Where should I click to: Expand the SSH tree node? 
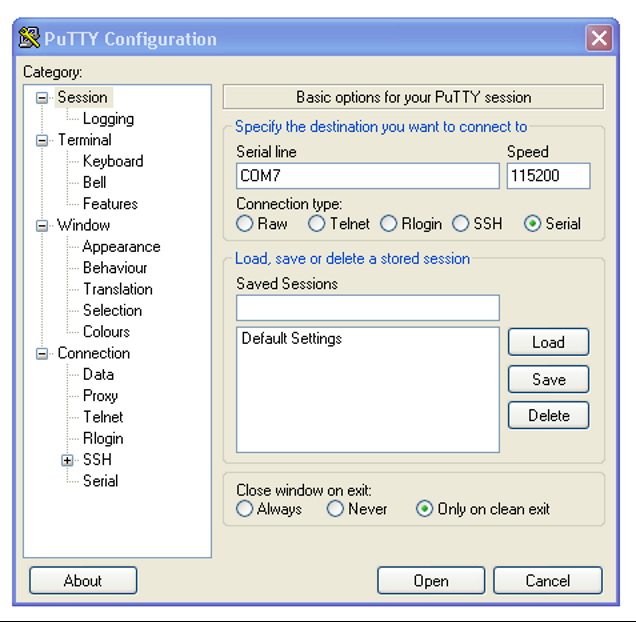[67, 460]
